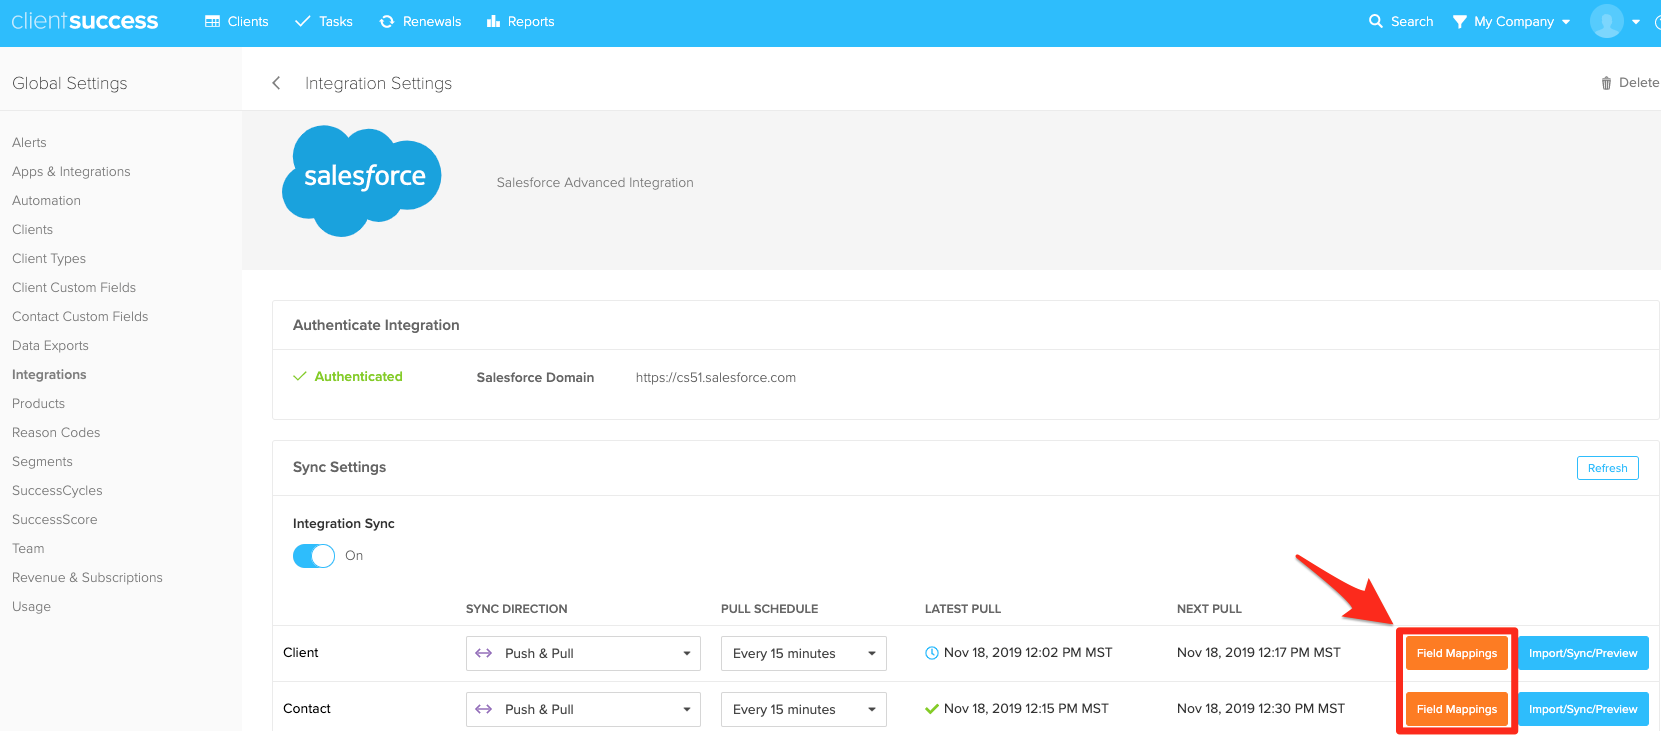The height and width of the screenshot is (735, 1661).
Task: Open SuccessScore settings
Action: tap(55, 520)
